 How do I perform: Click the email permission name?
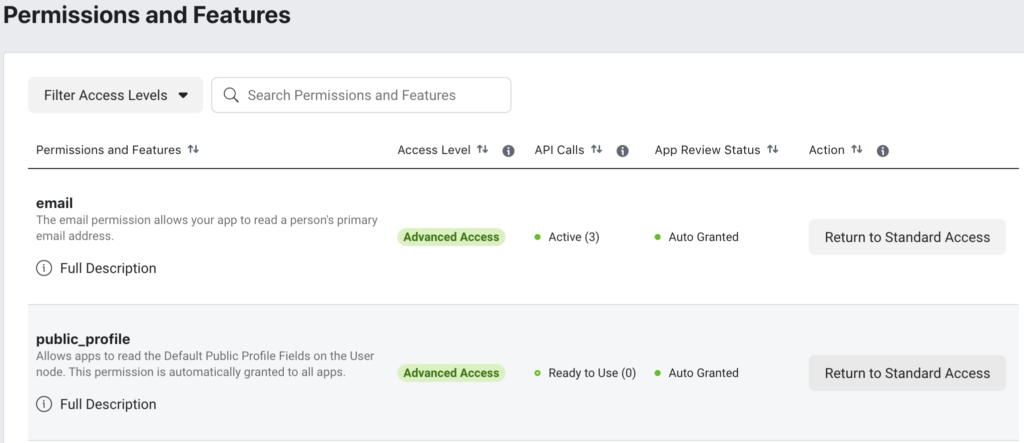tap(54, 203)
